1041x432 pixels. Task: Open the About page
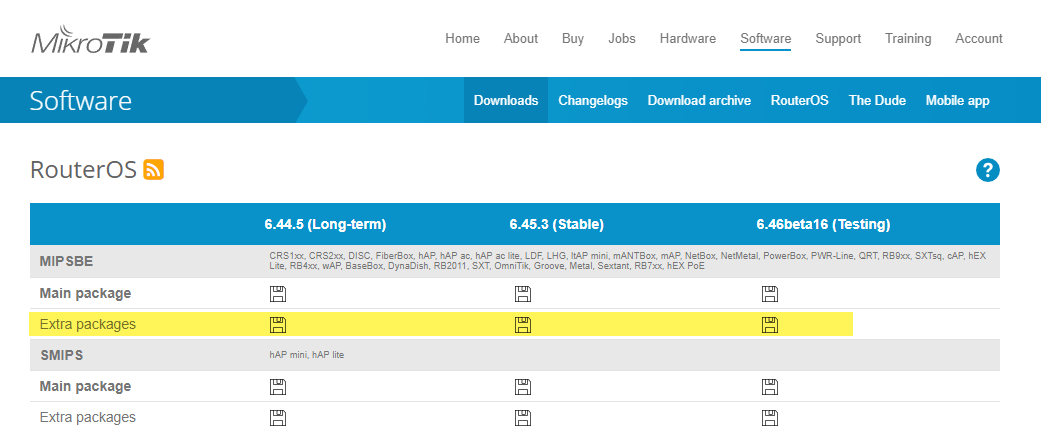(x=520, y=38)
